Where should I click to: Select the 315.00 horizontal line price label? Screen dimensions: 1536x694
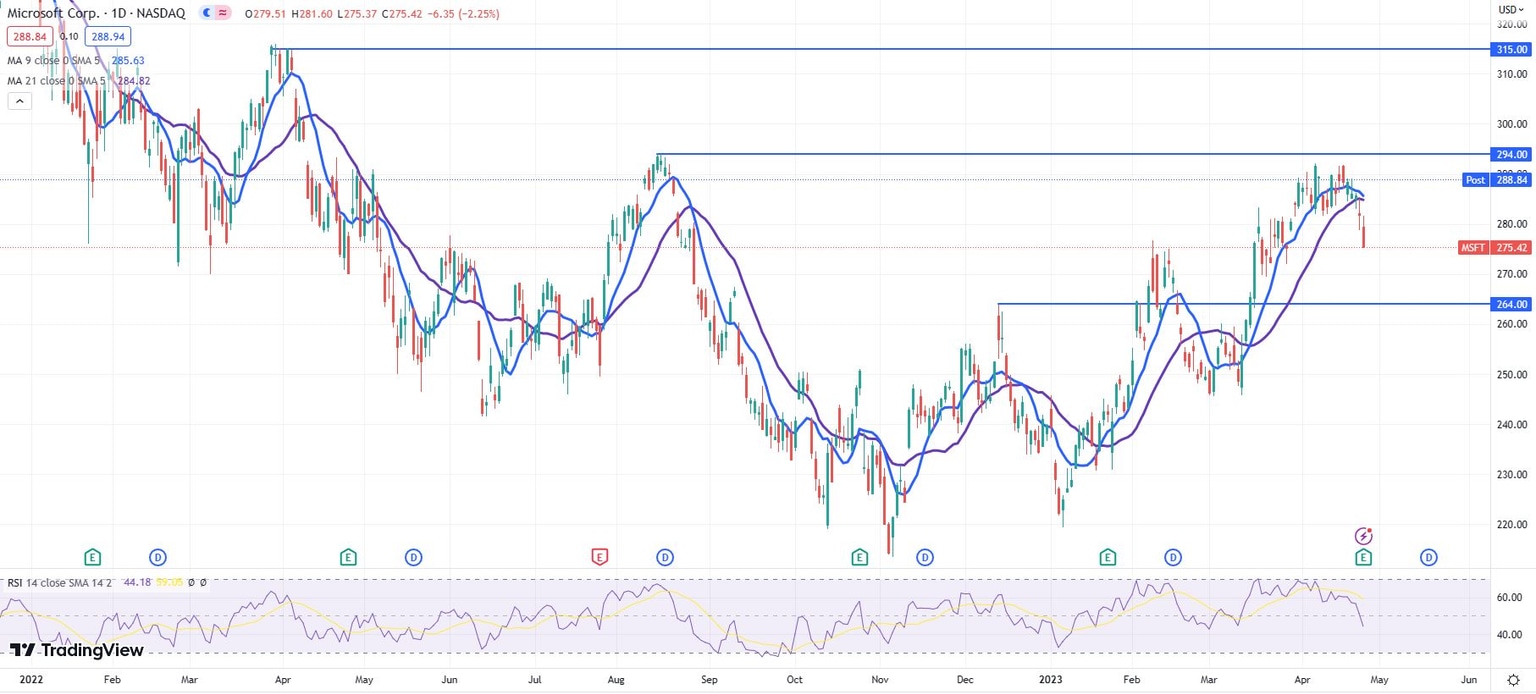tap(1510, 49)
